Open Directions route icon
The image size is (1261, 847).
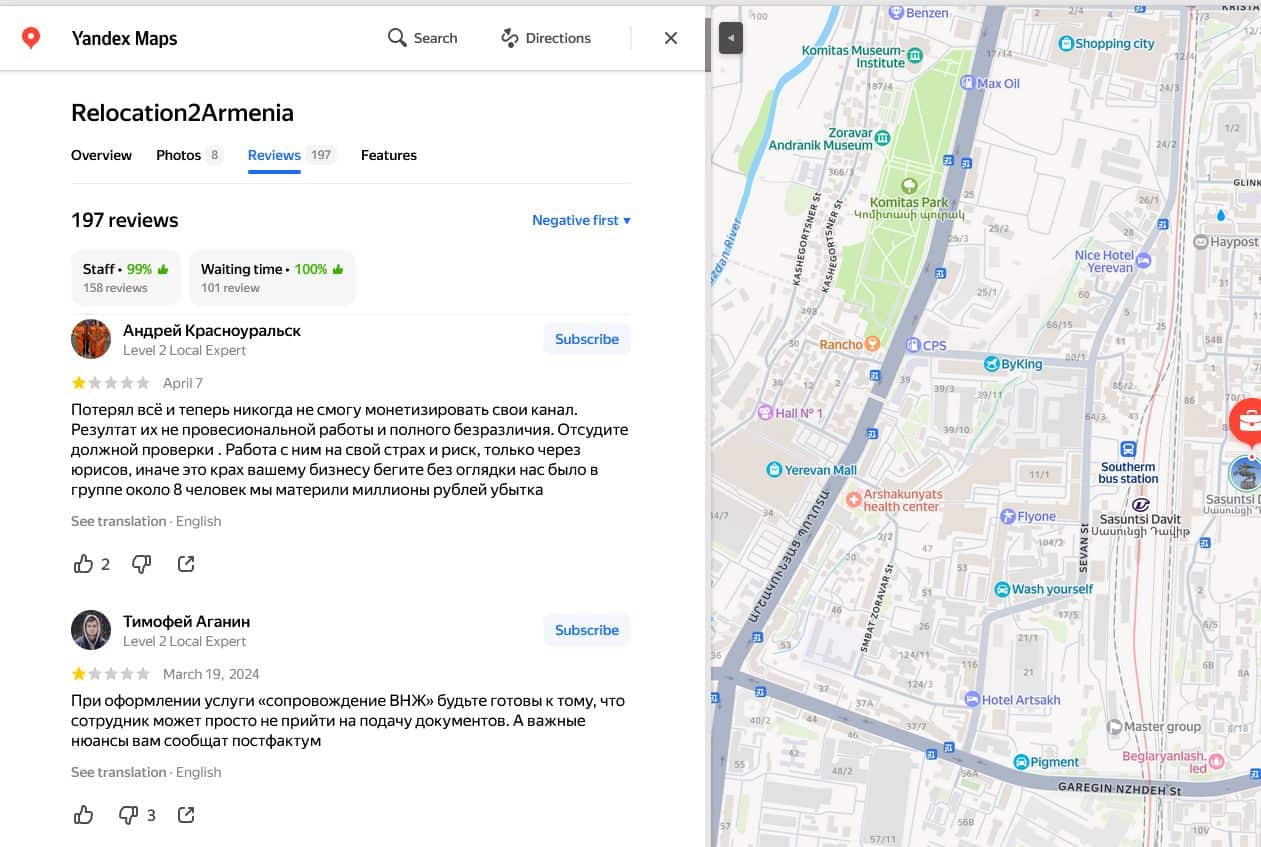click(510, 38)
